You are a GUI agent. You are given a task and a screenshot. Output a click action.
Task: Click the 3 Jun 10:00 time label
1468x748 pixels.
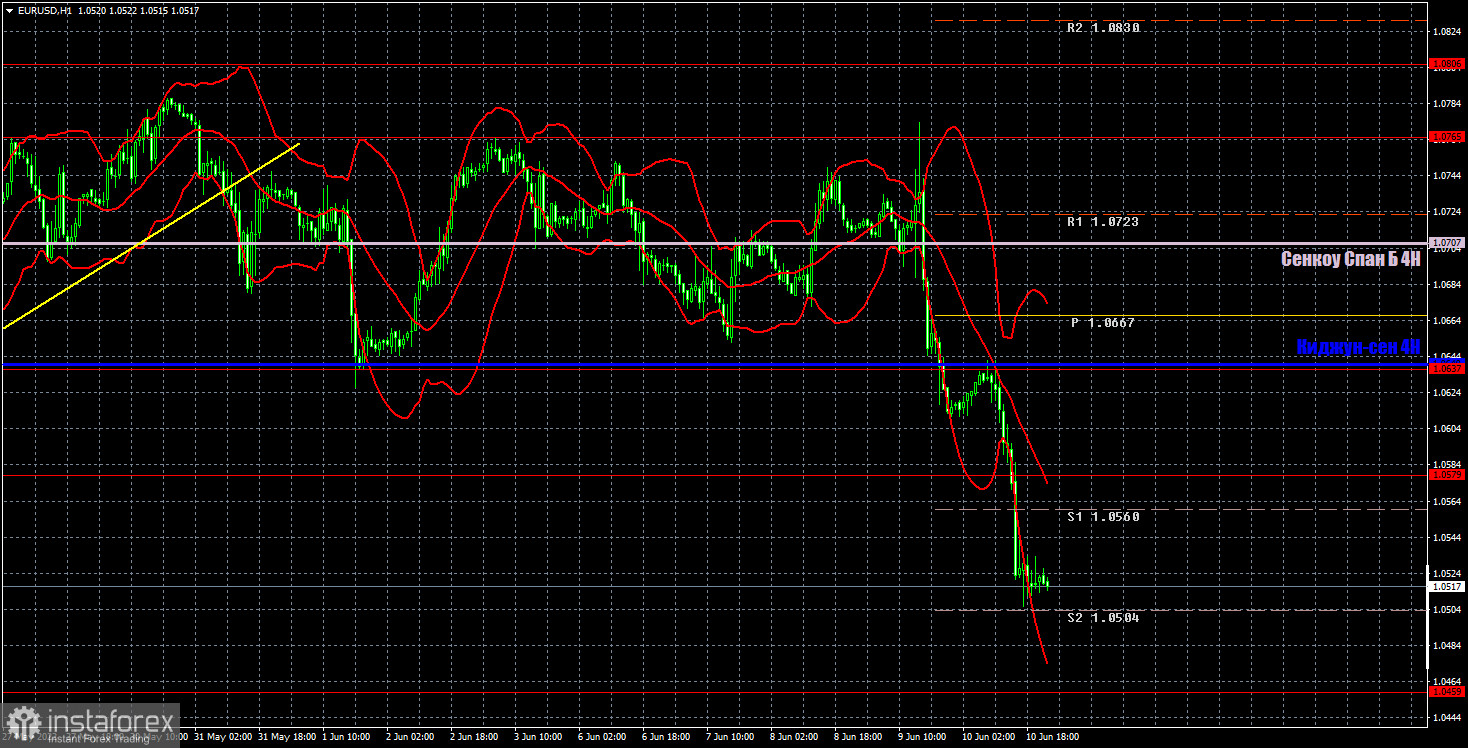pyautogui.click(x=538, y=737)
